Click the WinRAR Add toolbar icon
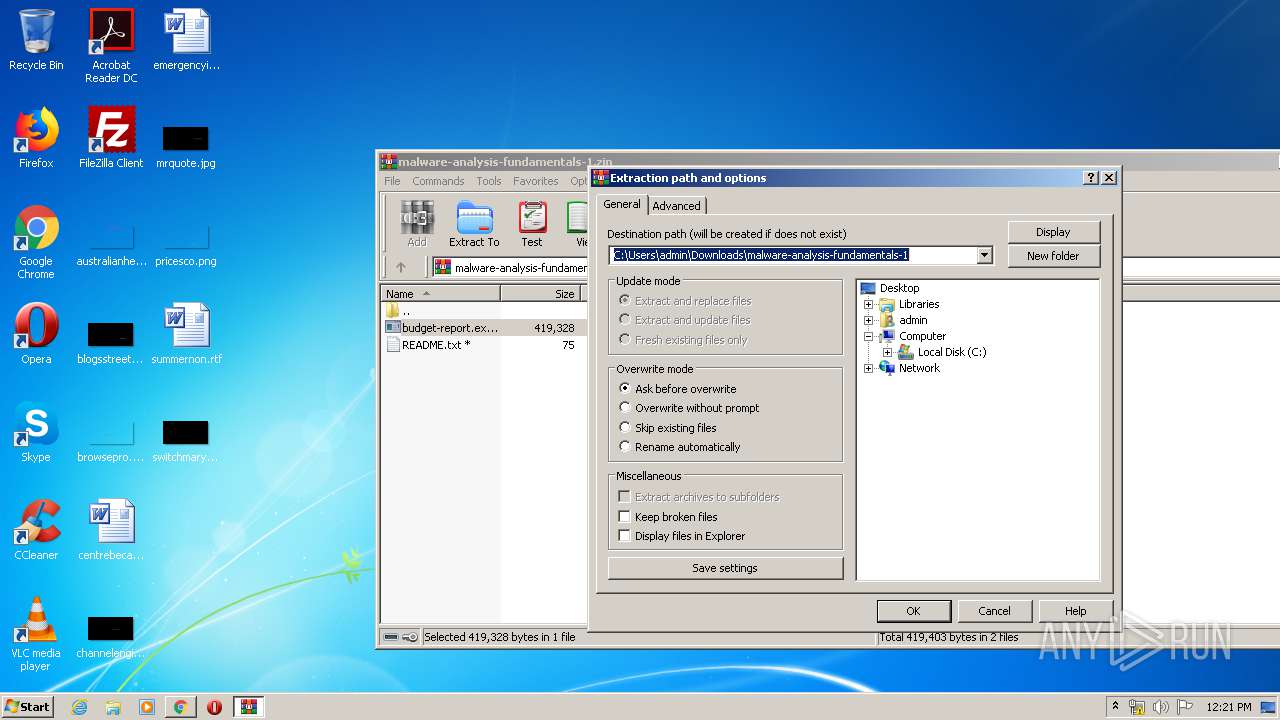 point(417,224)
